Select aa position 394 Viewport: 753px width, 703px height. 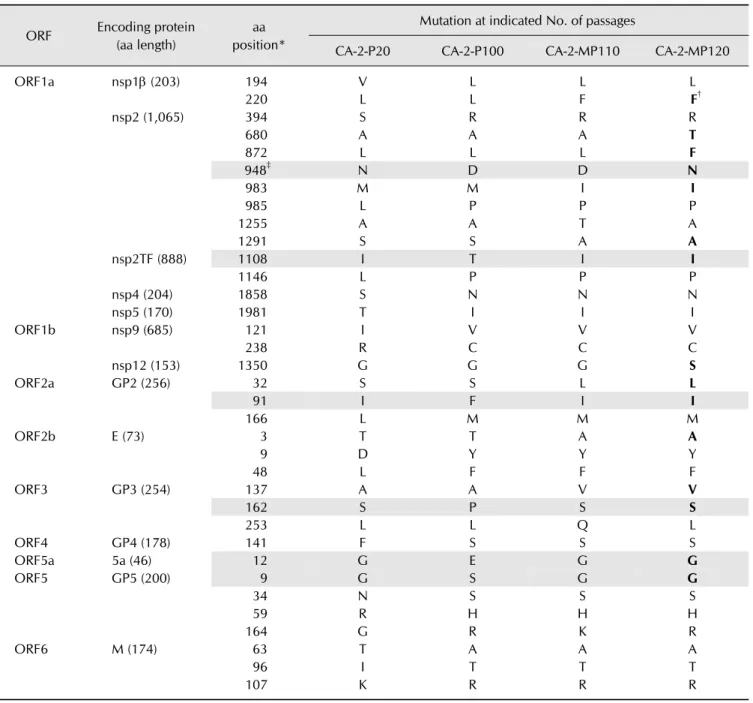256,117
